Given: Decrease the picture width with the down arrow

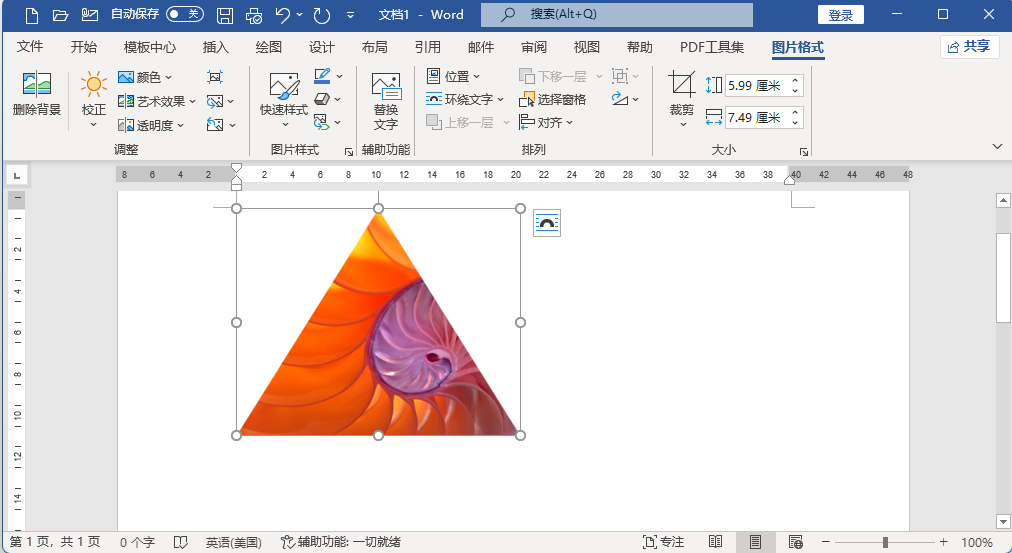Looking at the screenshot, I should click(x=795, y=123).
